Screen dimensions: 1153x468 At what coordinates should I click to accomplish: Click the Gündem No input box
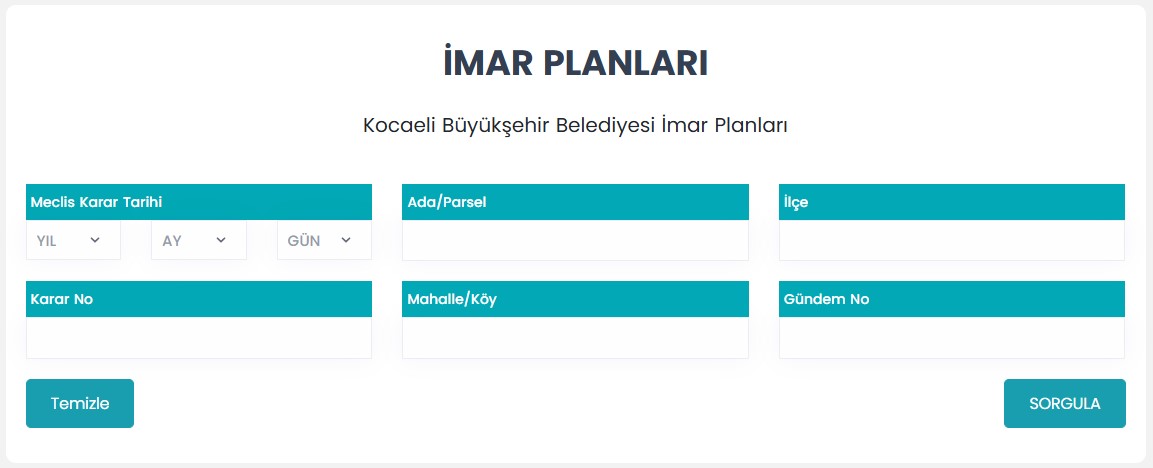coord(951,338)
